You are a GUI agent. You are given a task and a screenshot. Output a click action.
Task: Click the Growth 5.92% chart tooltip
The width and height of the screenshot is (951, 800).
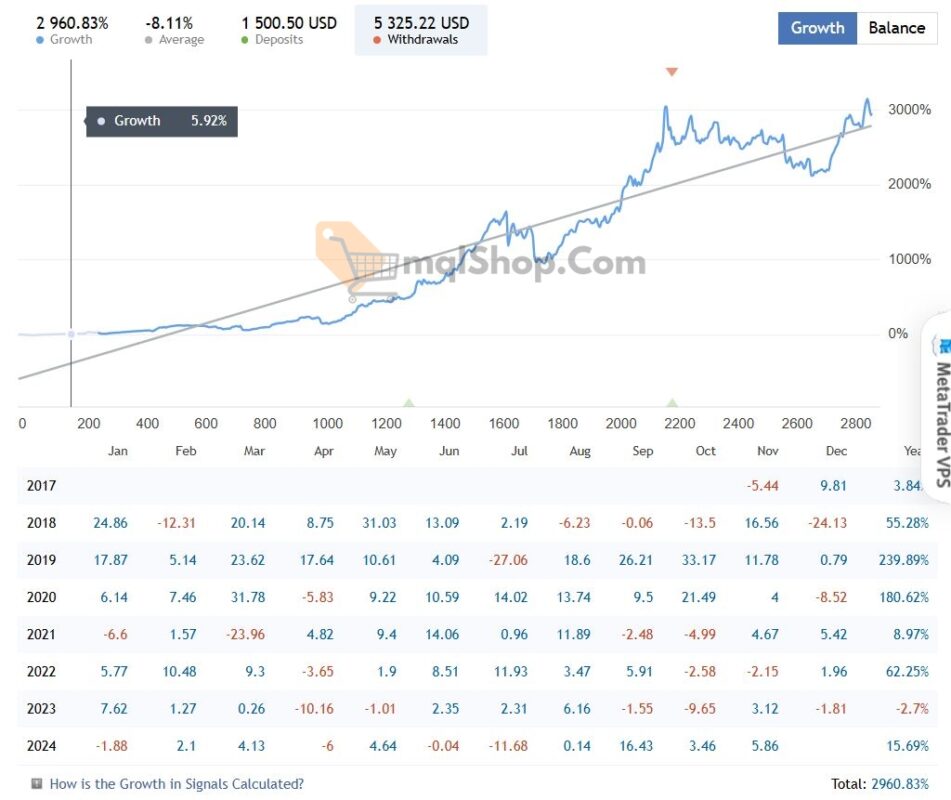tap(162, 121)
